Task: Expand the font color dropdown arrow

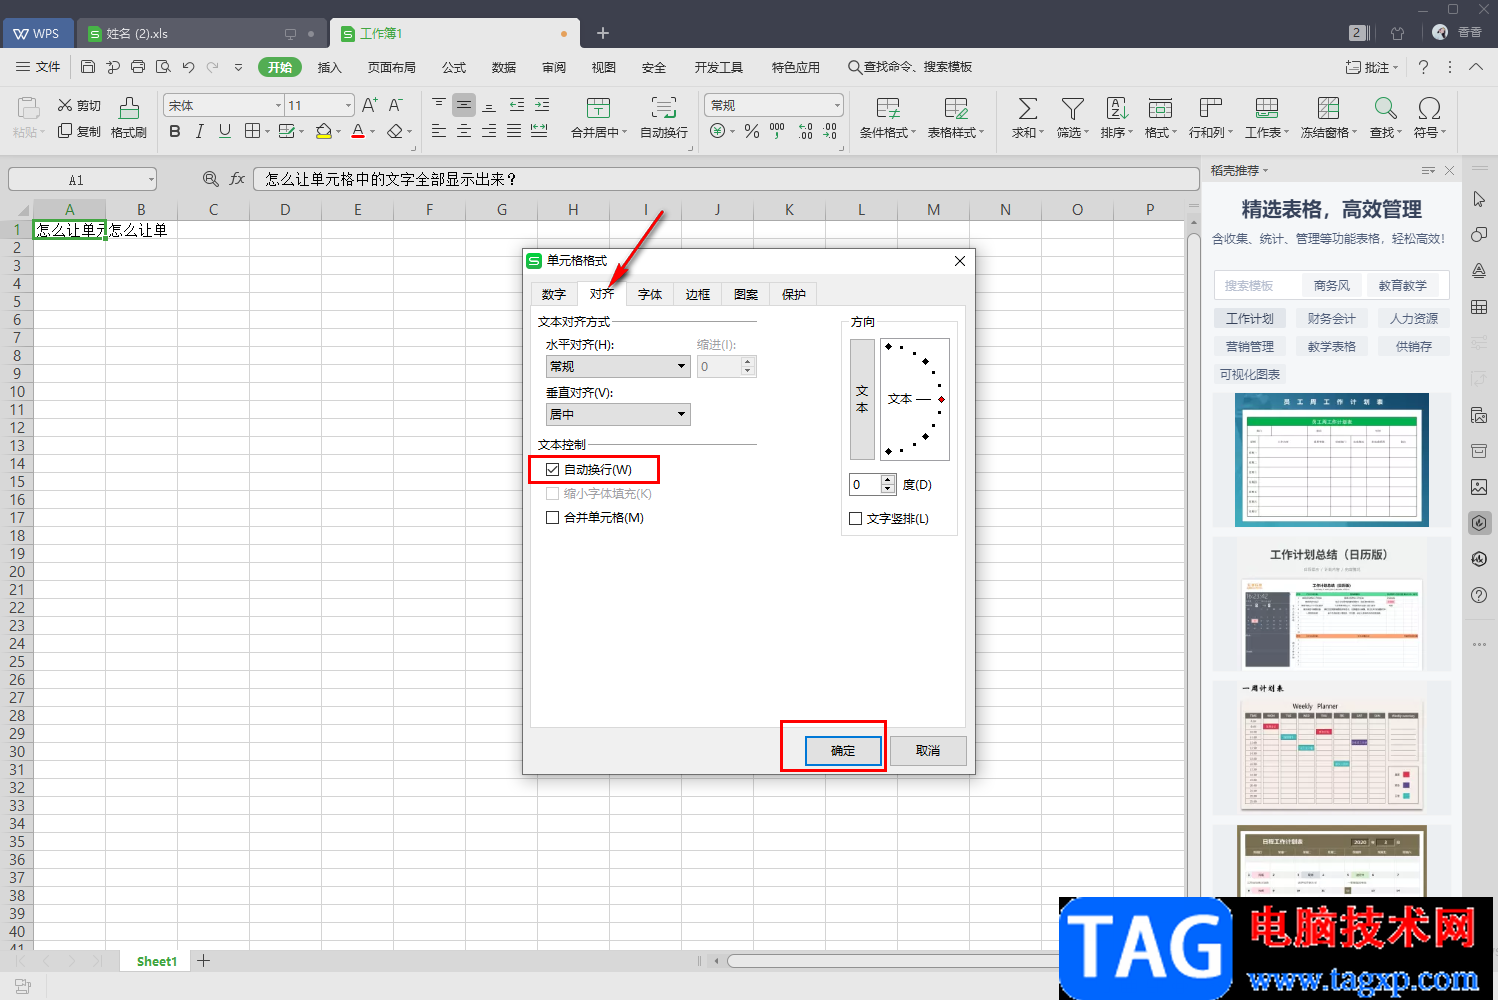Action: tap(372, 132)
